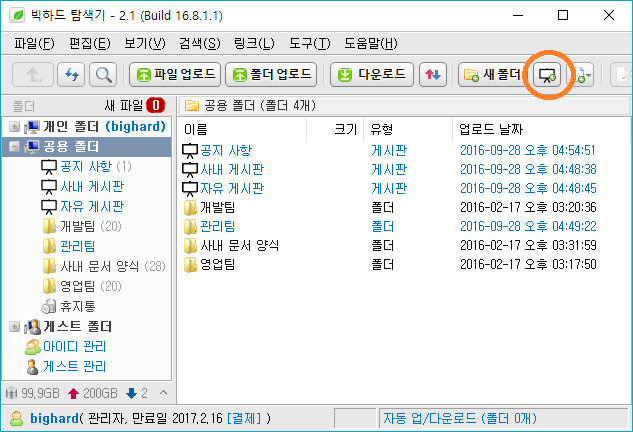Viewport: 633px width, 432px height.
Task: Click the 자유 게시판 board icon in list
Action: pyautogui.click(x=190, y=189)
